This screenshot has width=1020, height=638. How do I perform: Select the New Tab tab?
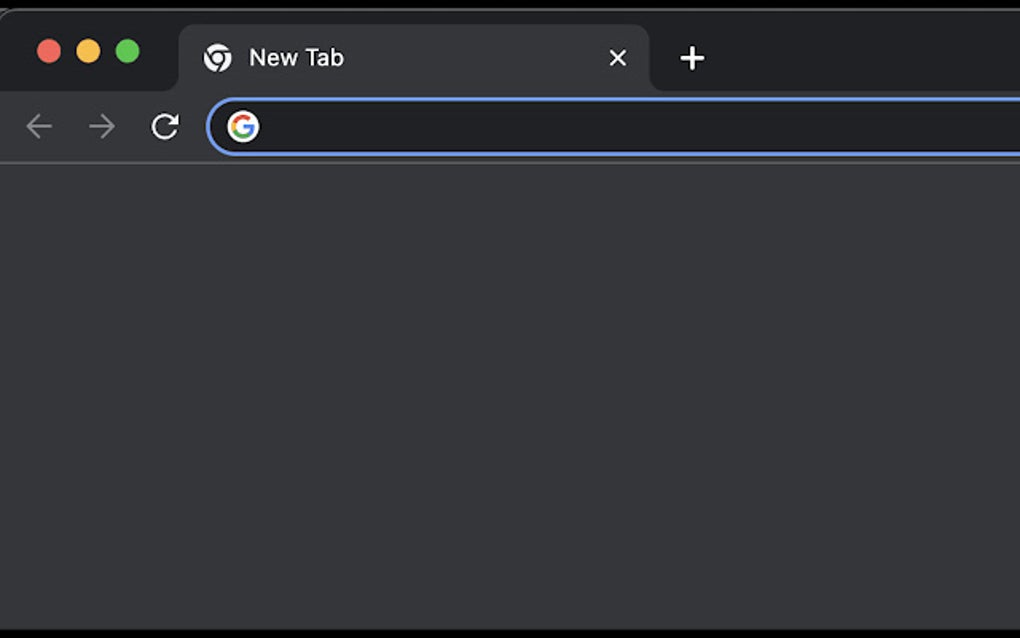point(400,57)
